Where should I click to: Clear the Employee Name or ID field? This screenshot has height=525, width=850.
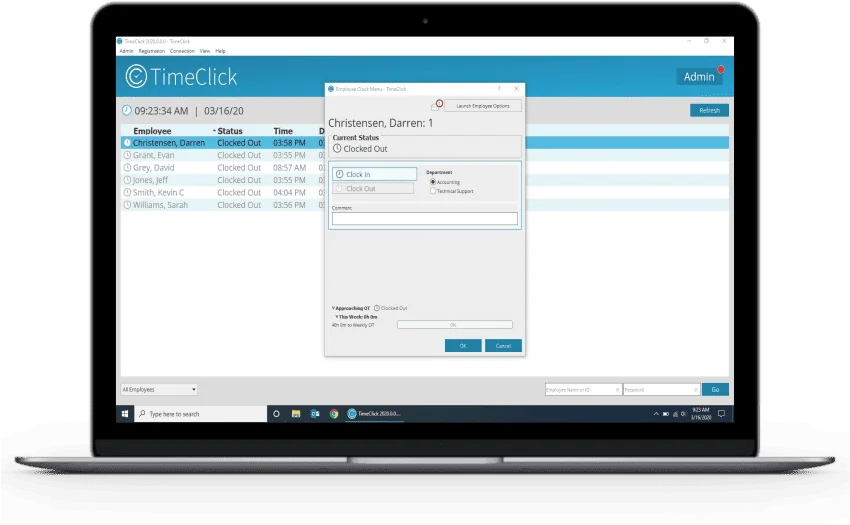point(617,389)
